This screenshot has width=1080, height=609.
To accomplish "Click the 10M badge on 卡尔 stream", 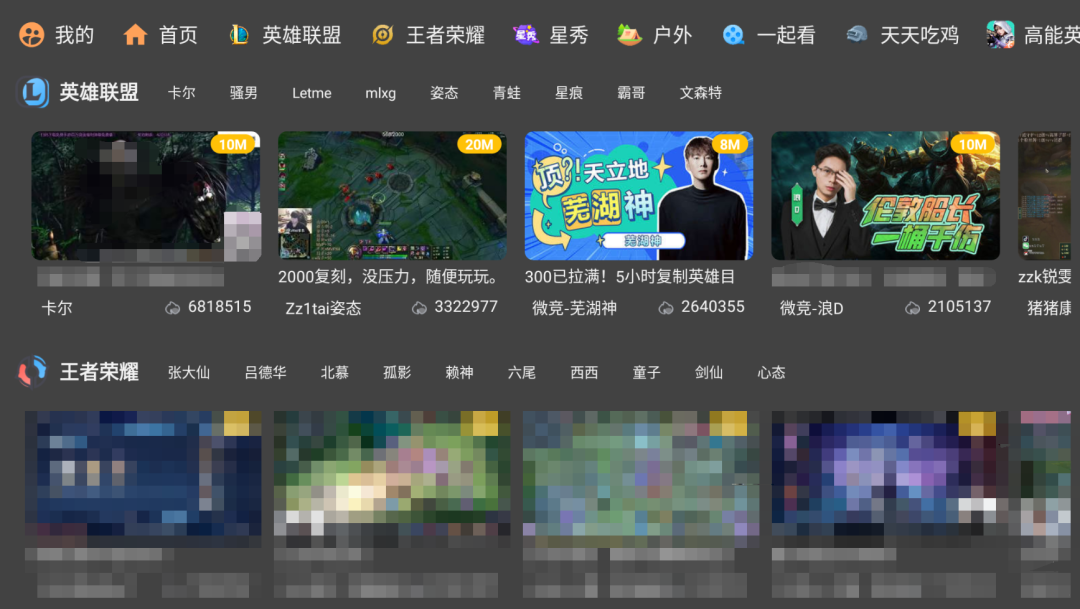I will (233, 144).
